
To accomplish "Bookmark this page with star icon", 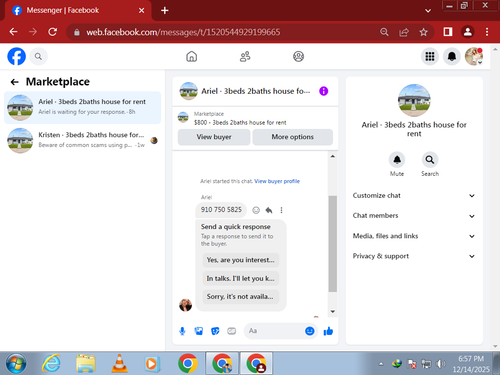I will (x=423, y=32).
